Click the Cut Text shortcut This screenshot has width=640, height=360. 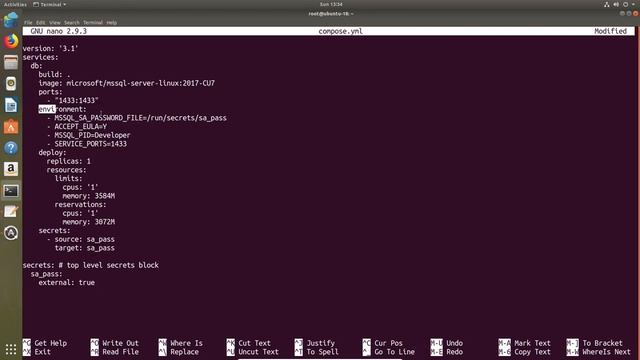click(249, 343)
